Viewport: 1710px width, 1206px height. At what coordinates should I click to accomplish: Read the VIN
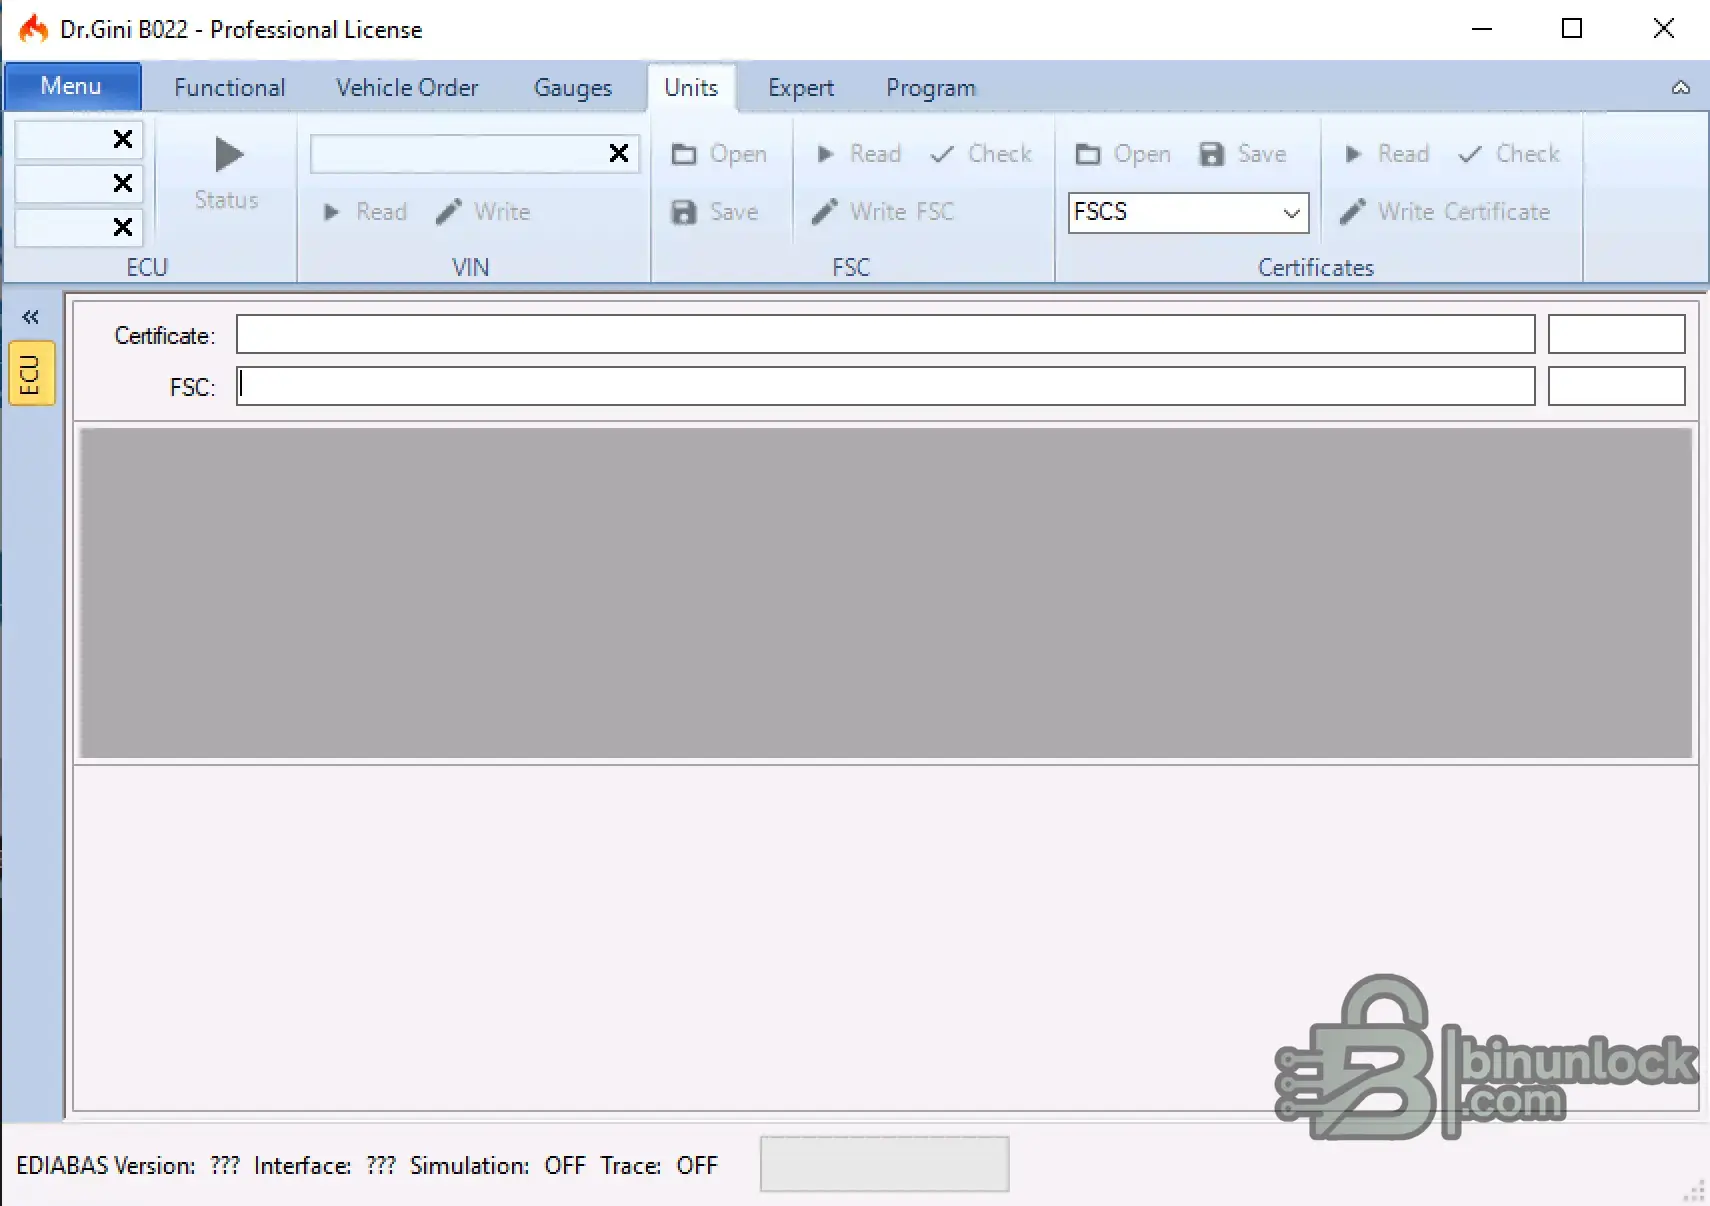[x=365, y=212]
